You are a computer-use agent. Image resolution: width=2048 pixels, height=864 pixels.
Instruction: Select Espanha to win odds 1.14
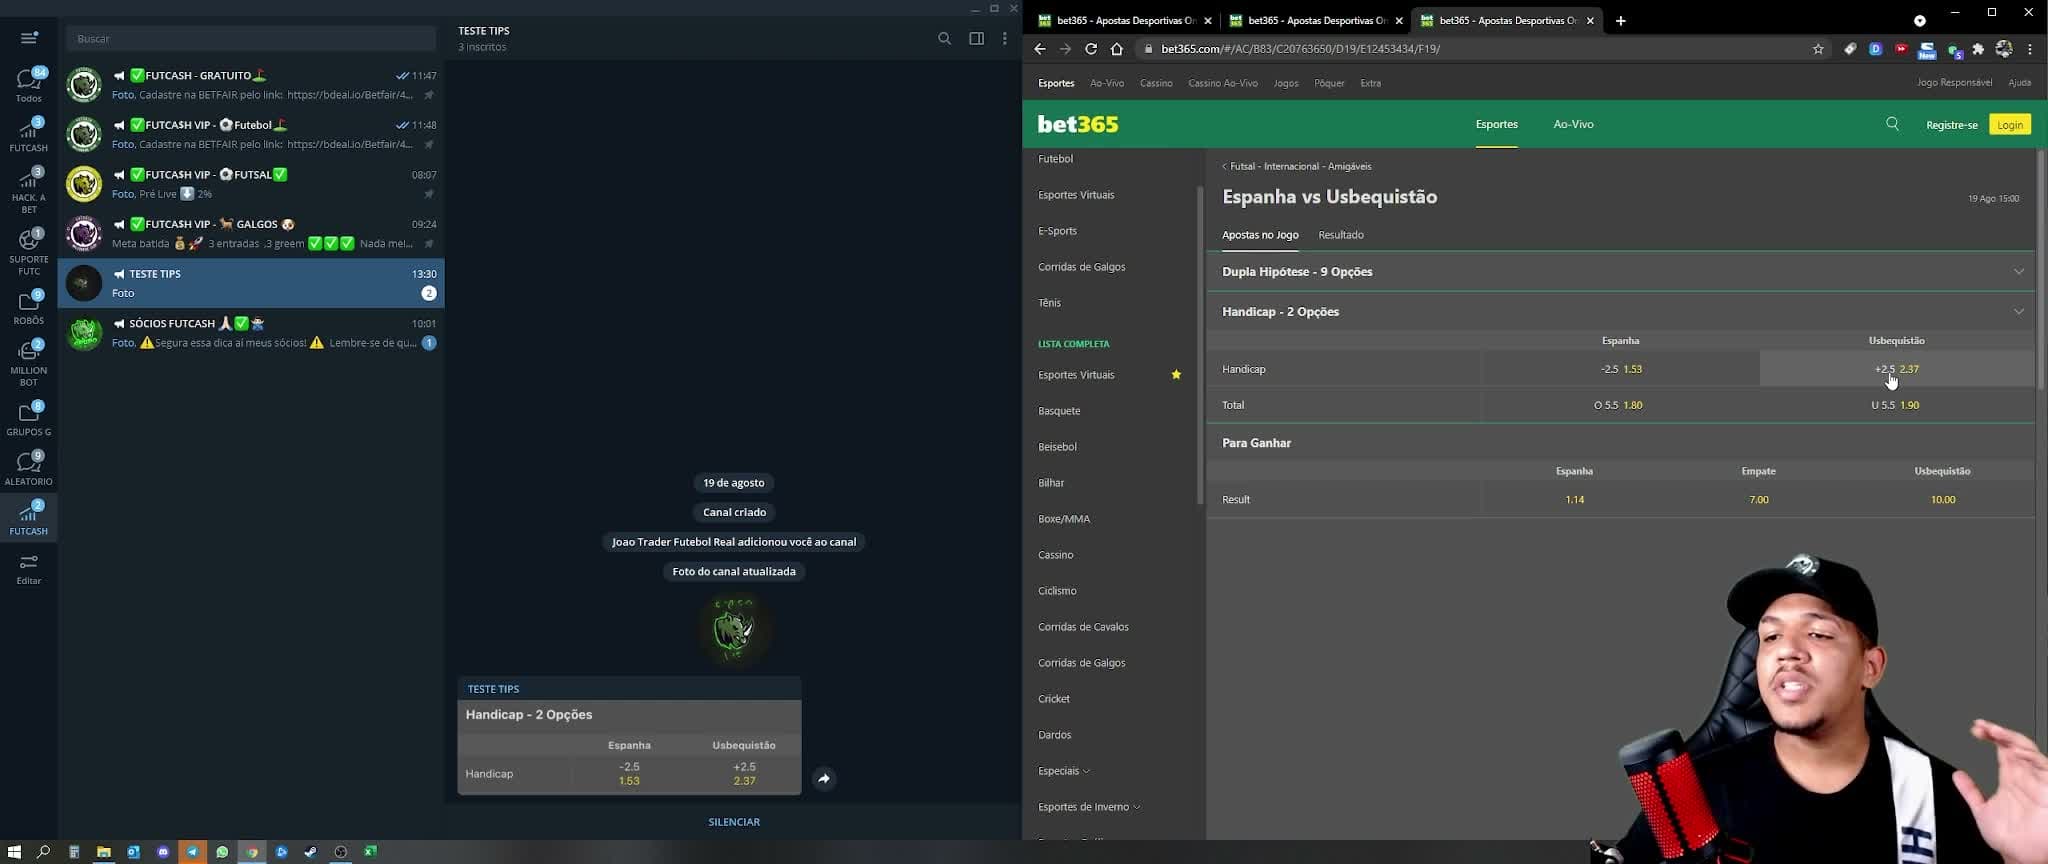click(x=1574, y=499)
